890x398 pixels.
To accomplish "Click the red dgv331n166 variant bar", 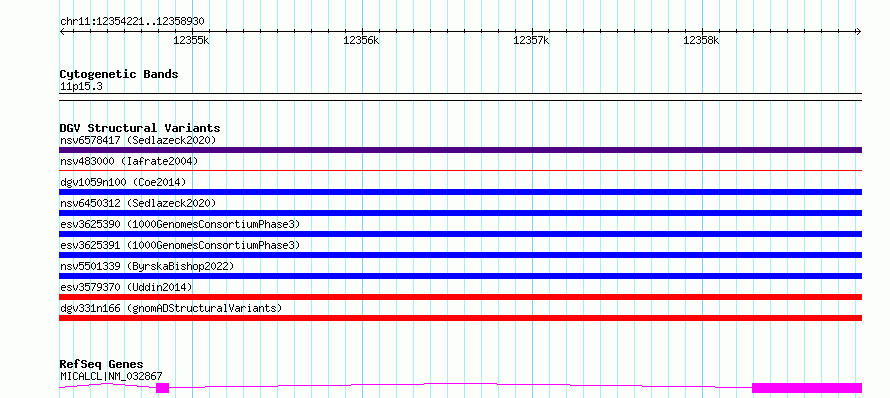I will [x=460, y=318].
